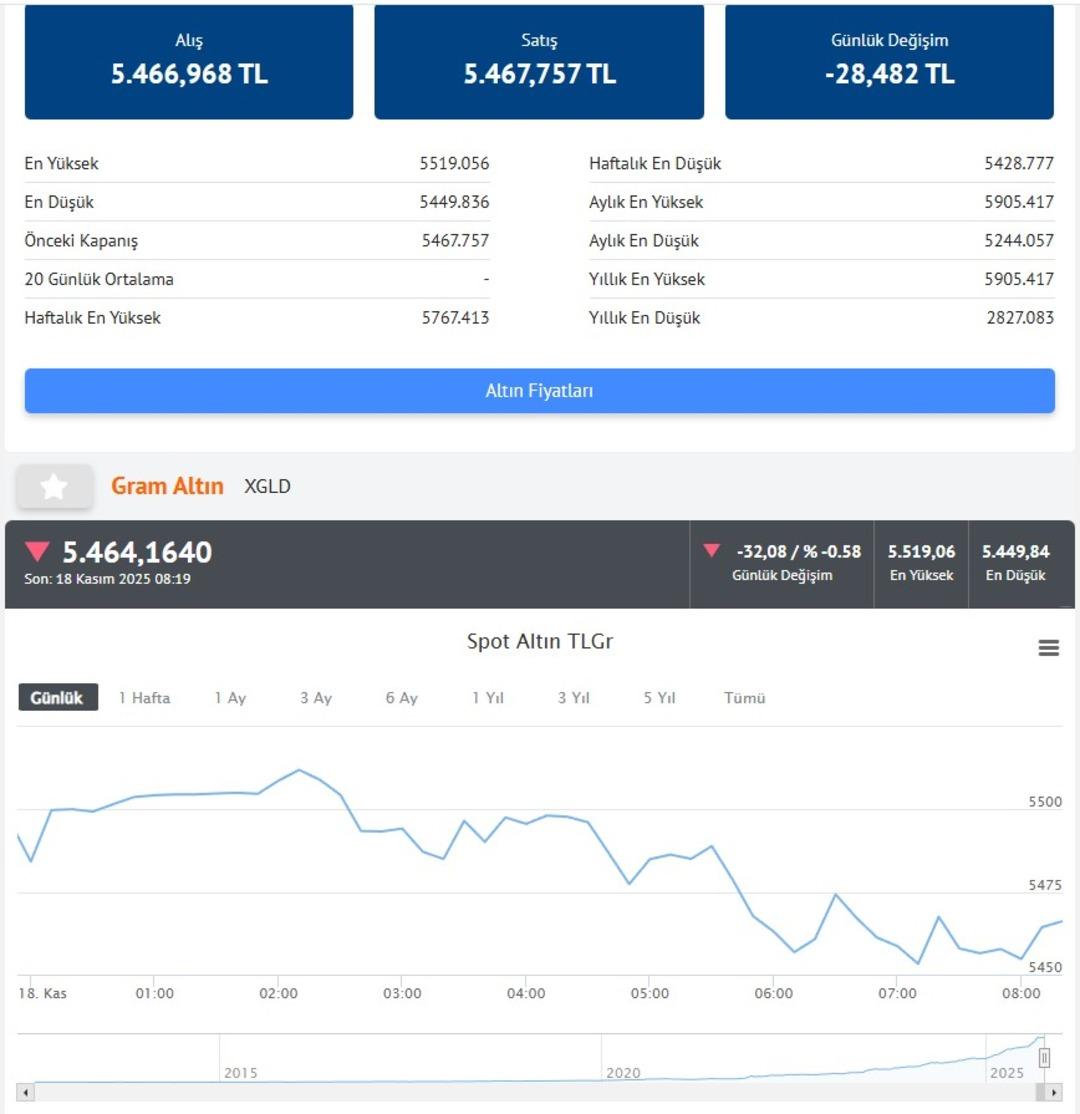Enable the 6 Ay chart period

click(x=400, y=698)
